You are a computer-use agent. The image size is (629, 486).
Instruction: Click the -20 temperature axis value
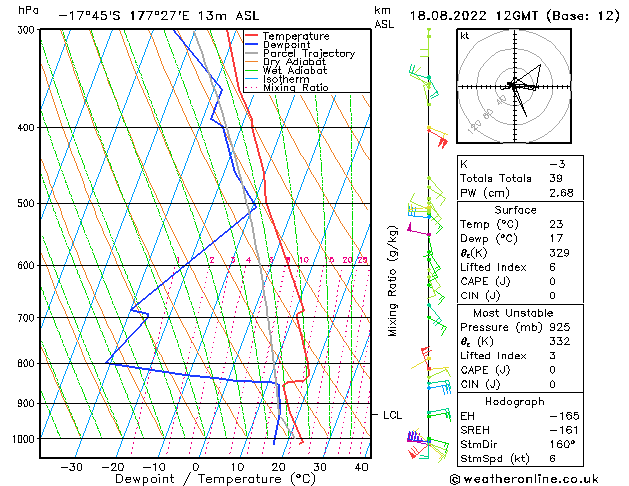[113, 467]
